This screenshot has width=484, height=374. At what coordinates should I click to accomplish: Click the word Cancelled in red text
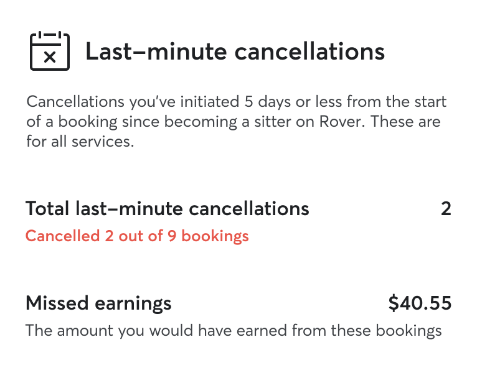[x=63, y=236]
